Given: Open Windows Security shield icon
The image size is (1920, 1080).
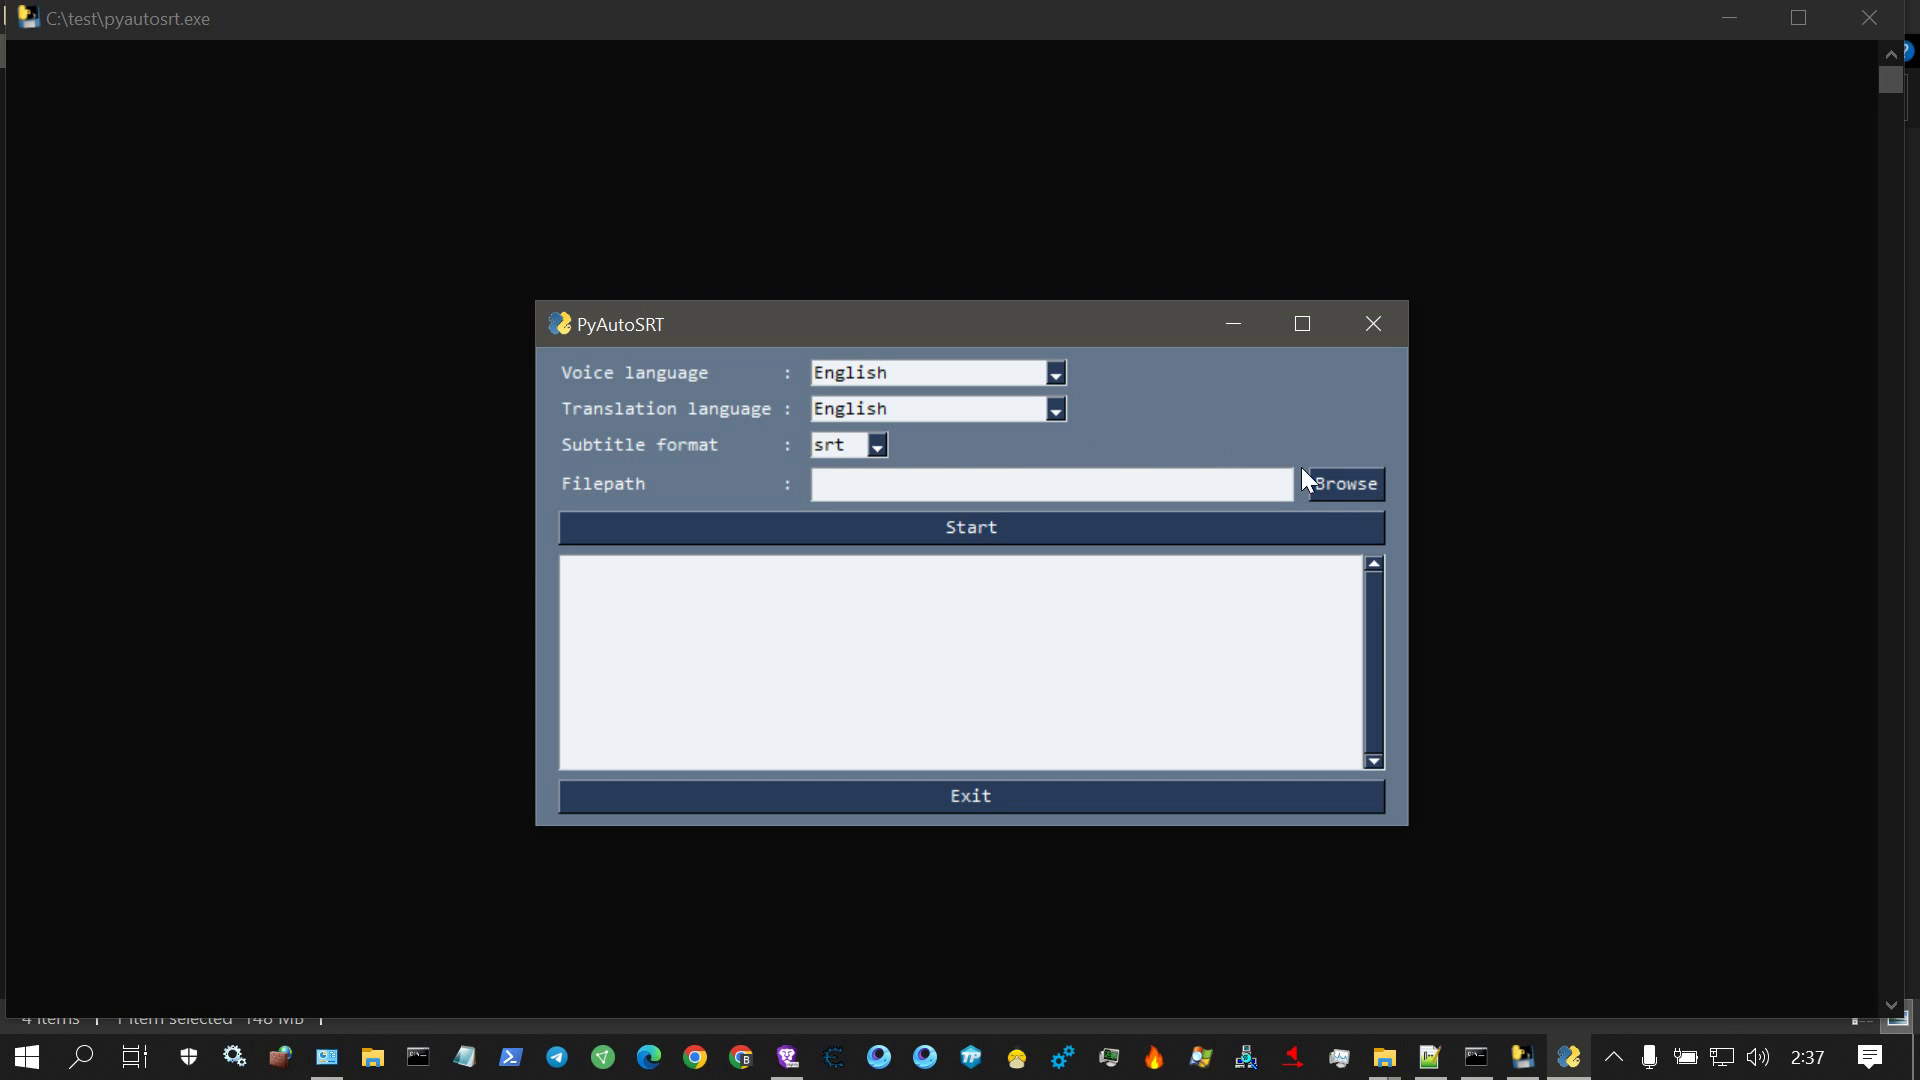Looking at the screenshot, I should tap(188, 1057).
